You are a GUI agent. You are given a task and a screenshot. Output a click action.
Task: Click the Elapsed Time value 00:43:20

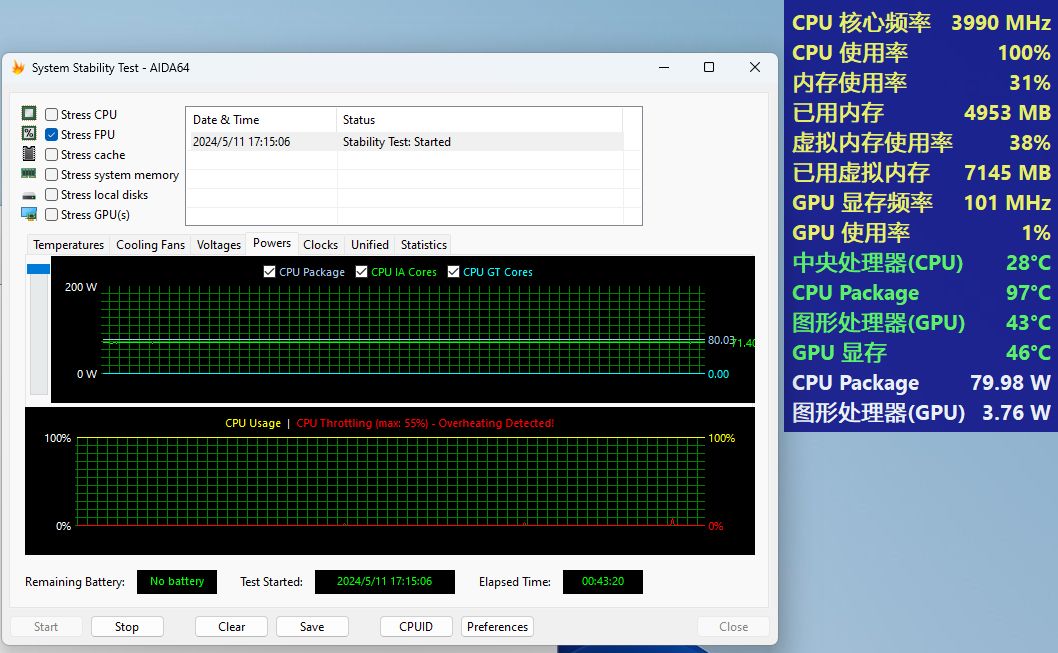coord(603,581)
